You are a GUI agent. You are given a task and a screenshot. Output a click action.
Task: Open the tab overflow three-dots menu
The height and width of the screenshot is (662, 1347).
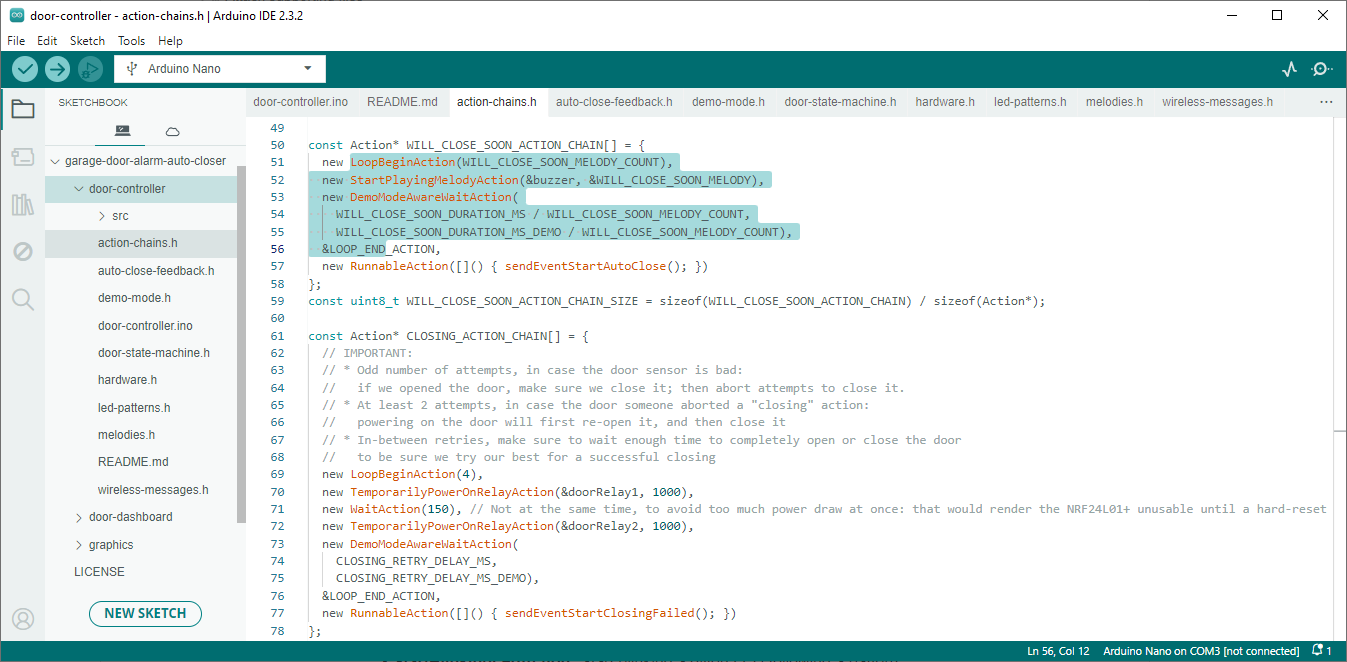pyautogui.click(x=1326, y=102)
